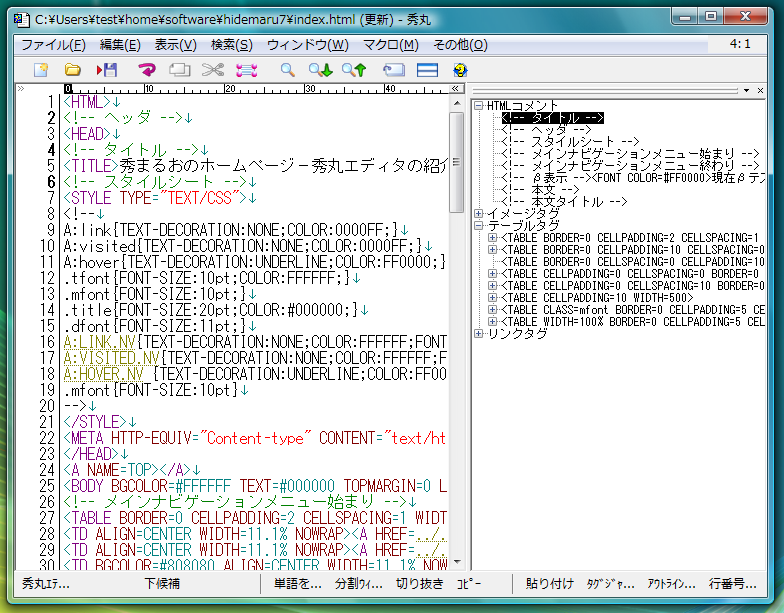Find previous with magnifier up-arrow icon
Viewport: 784px width, 613px height.
click(354, 70)
